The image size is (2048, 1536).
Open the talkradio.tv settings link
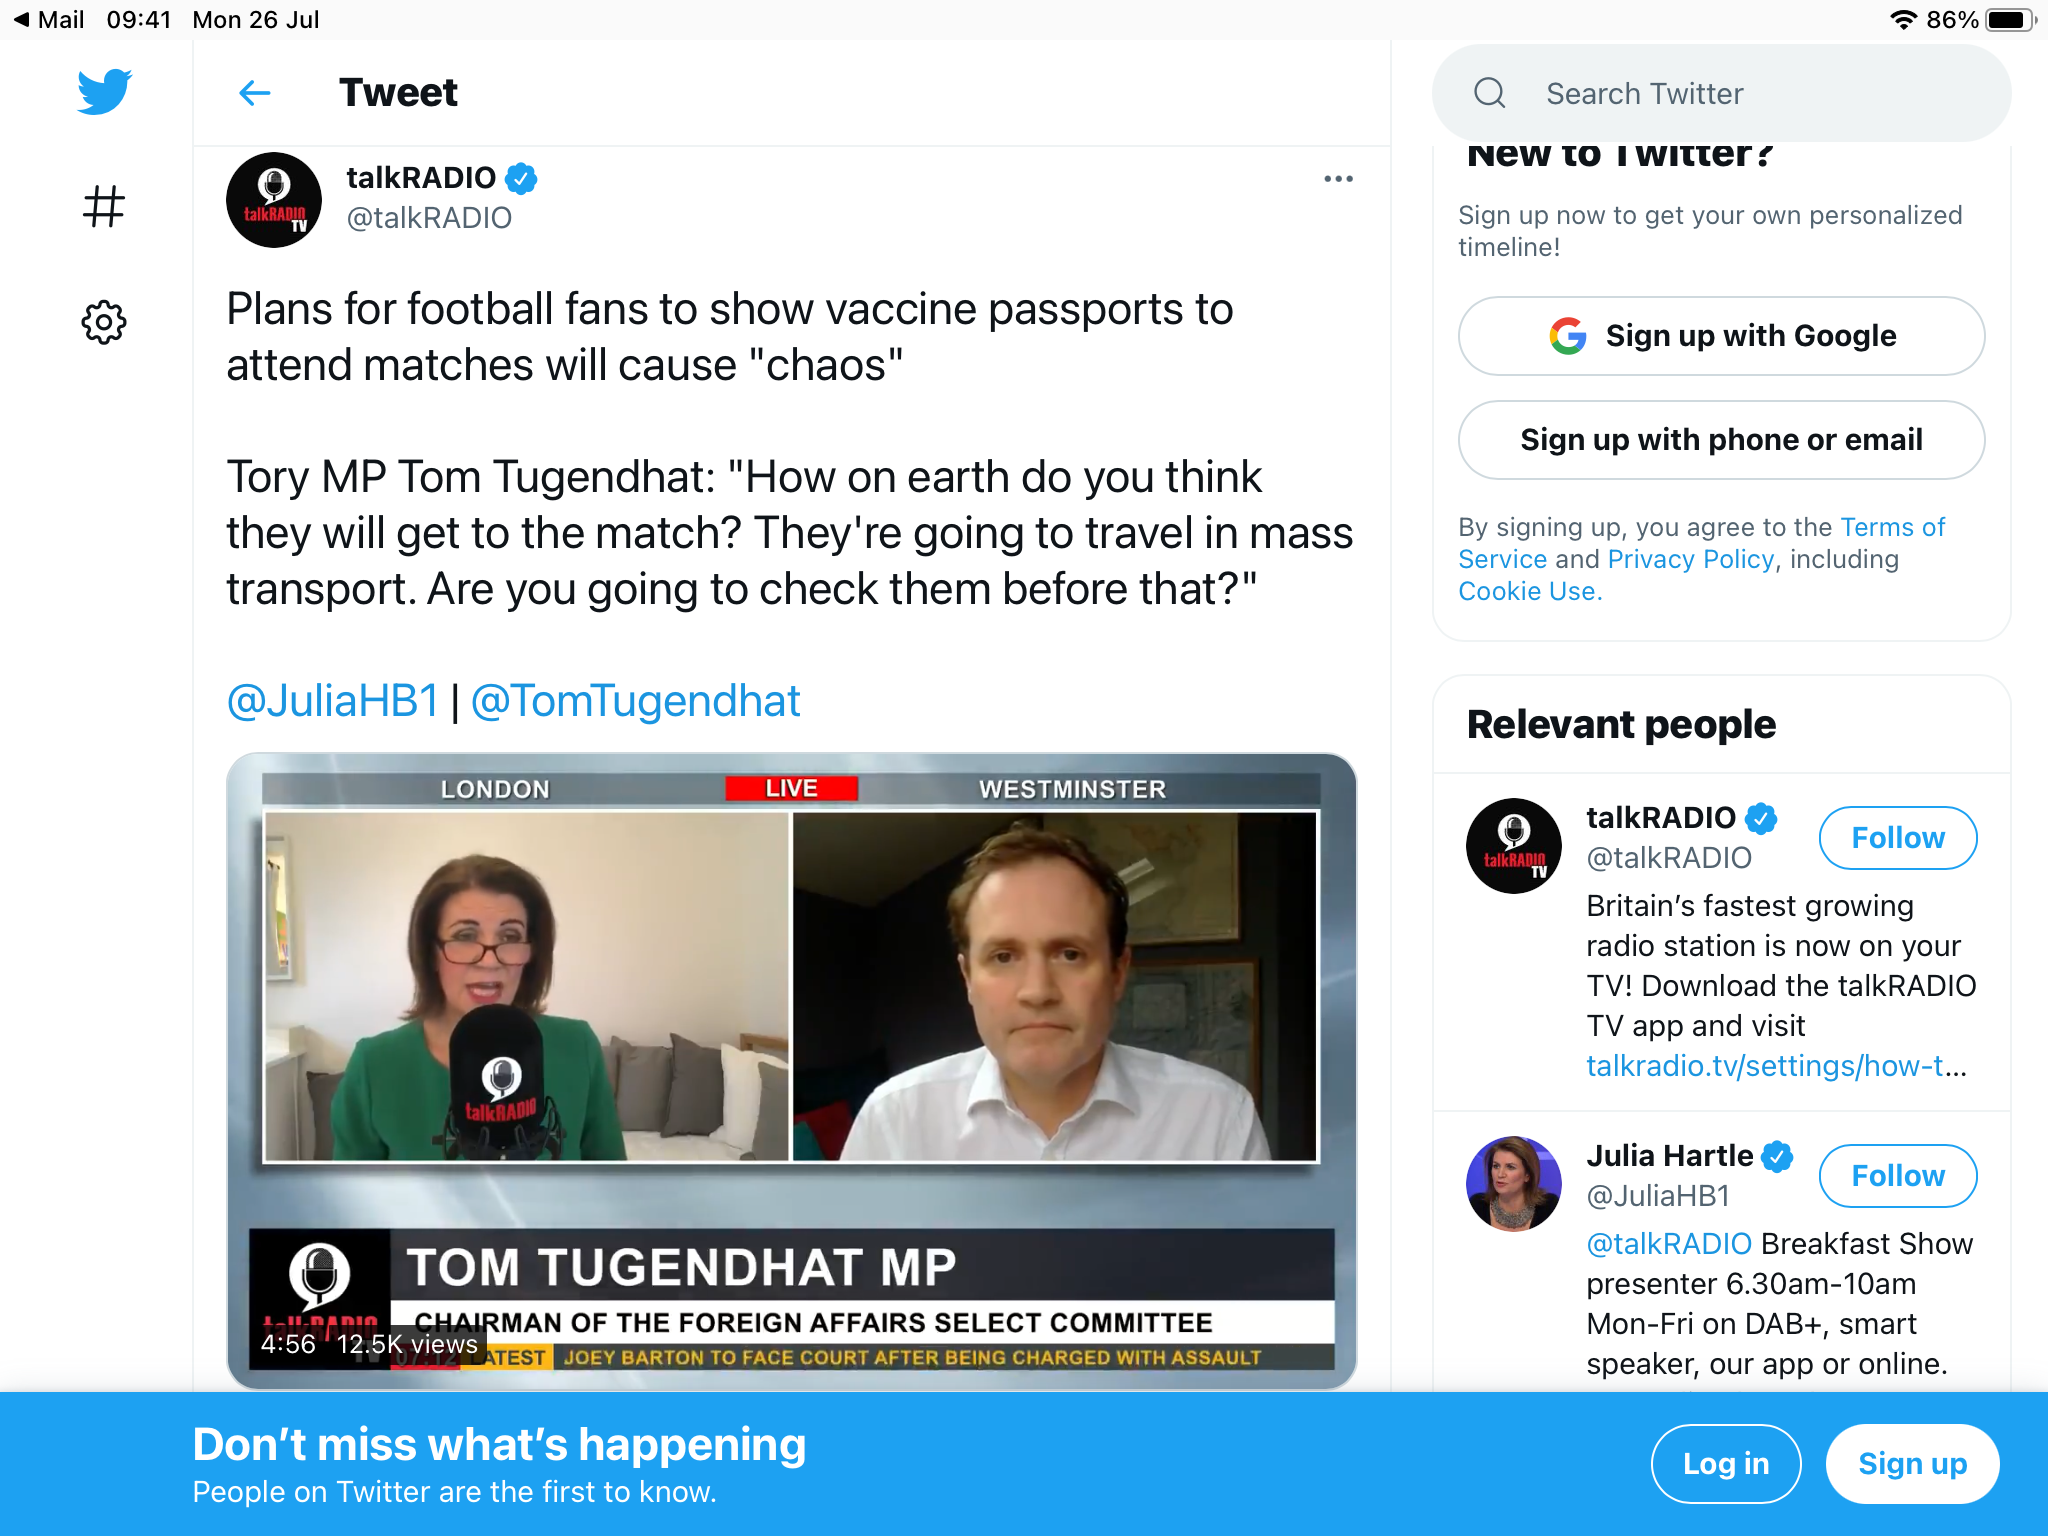(x=1776, y=1066)
